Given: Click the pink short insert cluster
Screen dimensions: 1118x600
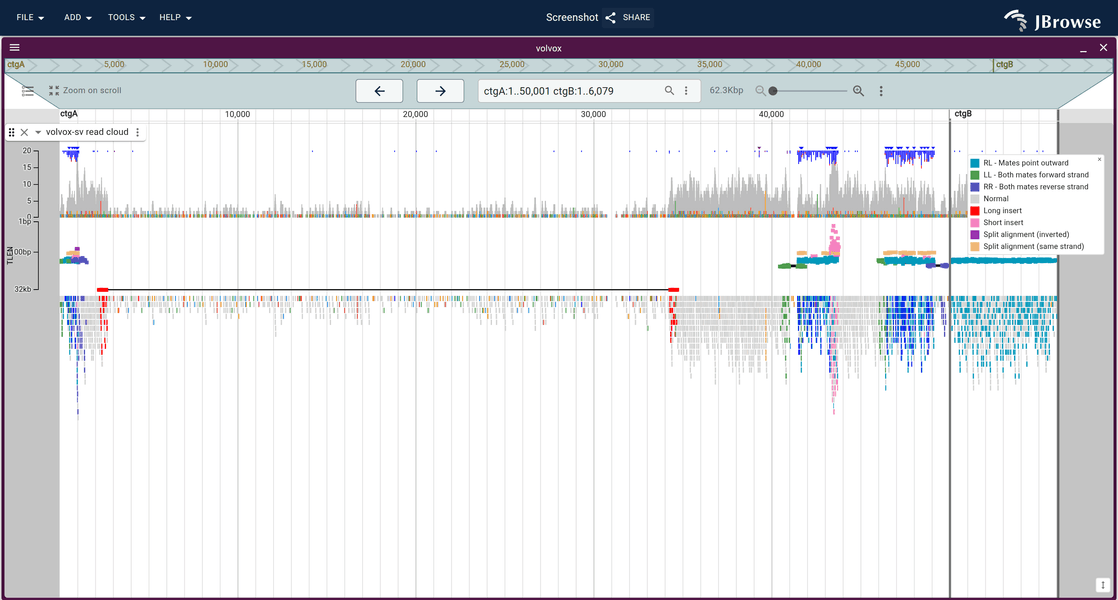Looking at the screenshot, I should click(x=834, y=241).
